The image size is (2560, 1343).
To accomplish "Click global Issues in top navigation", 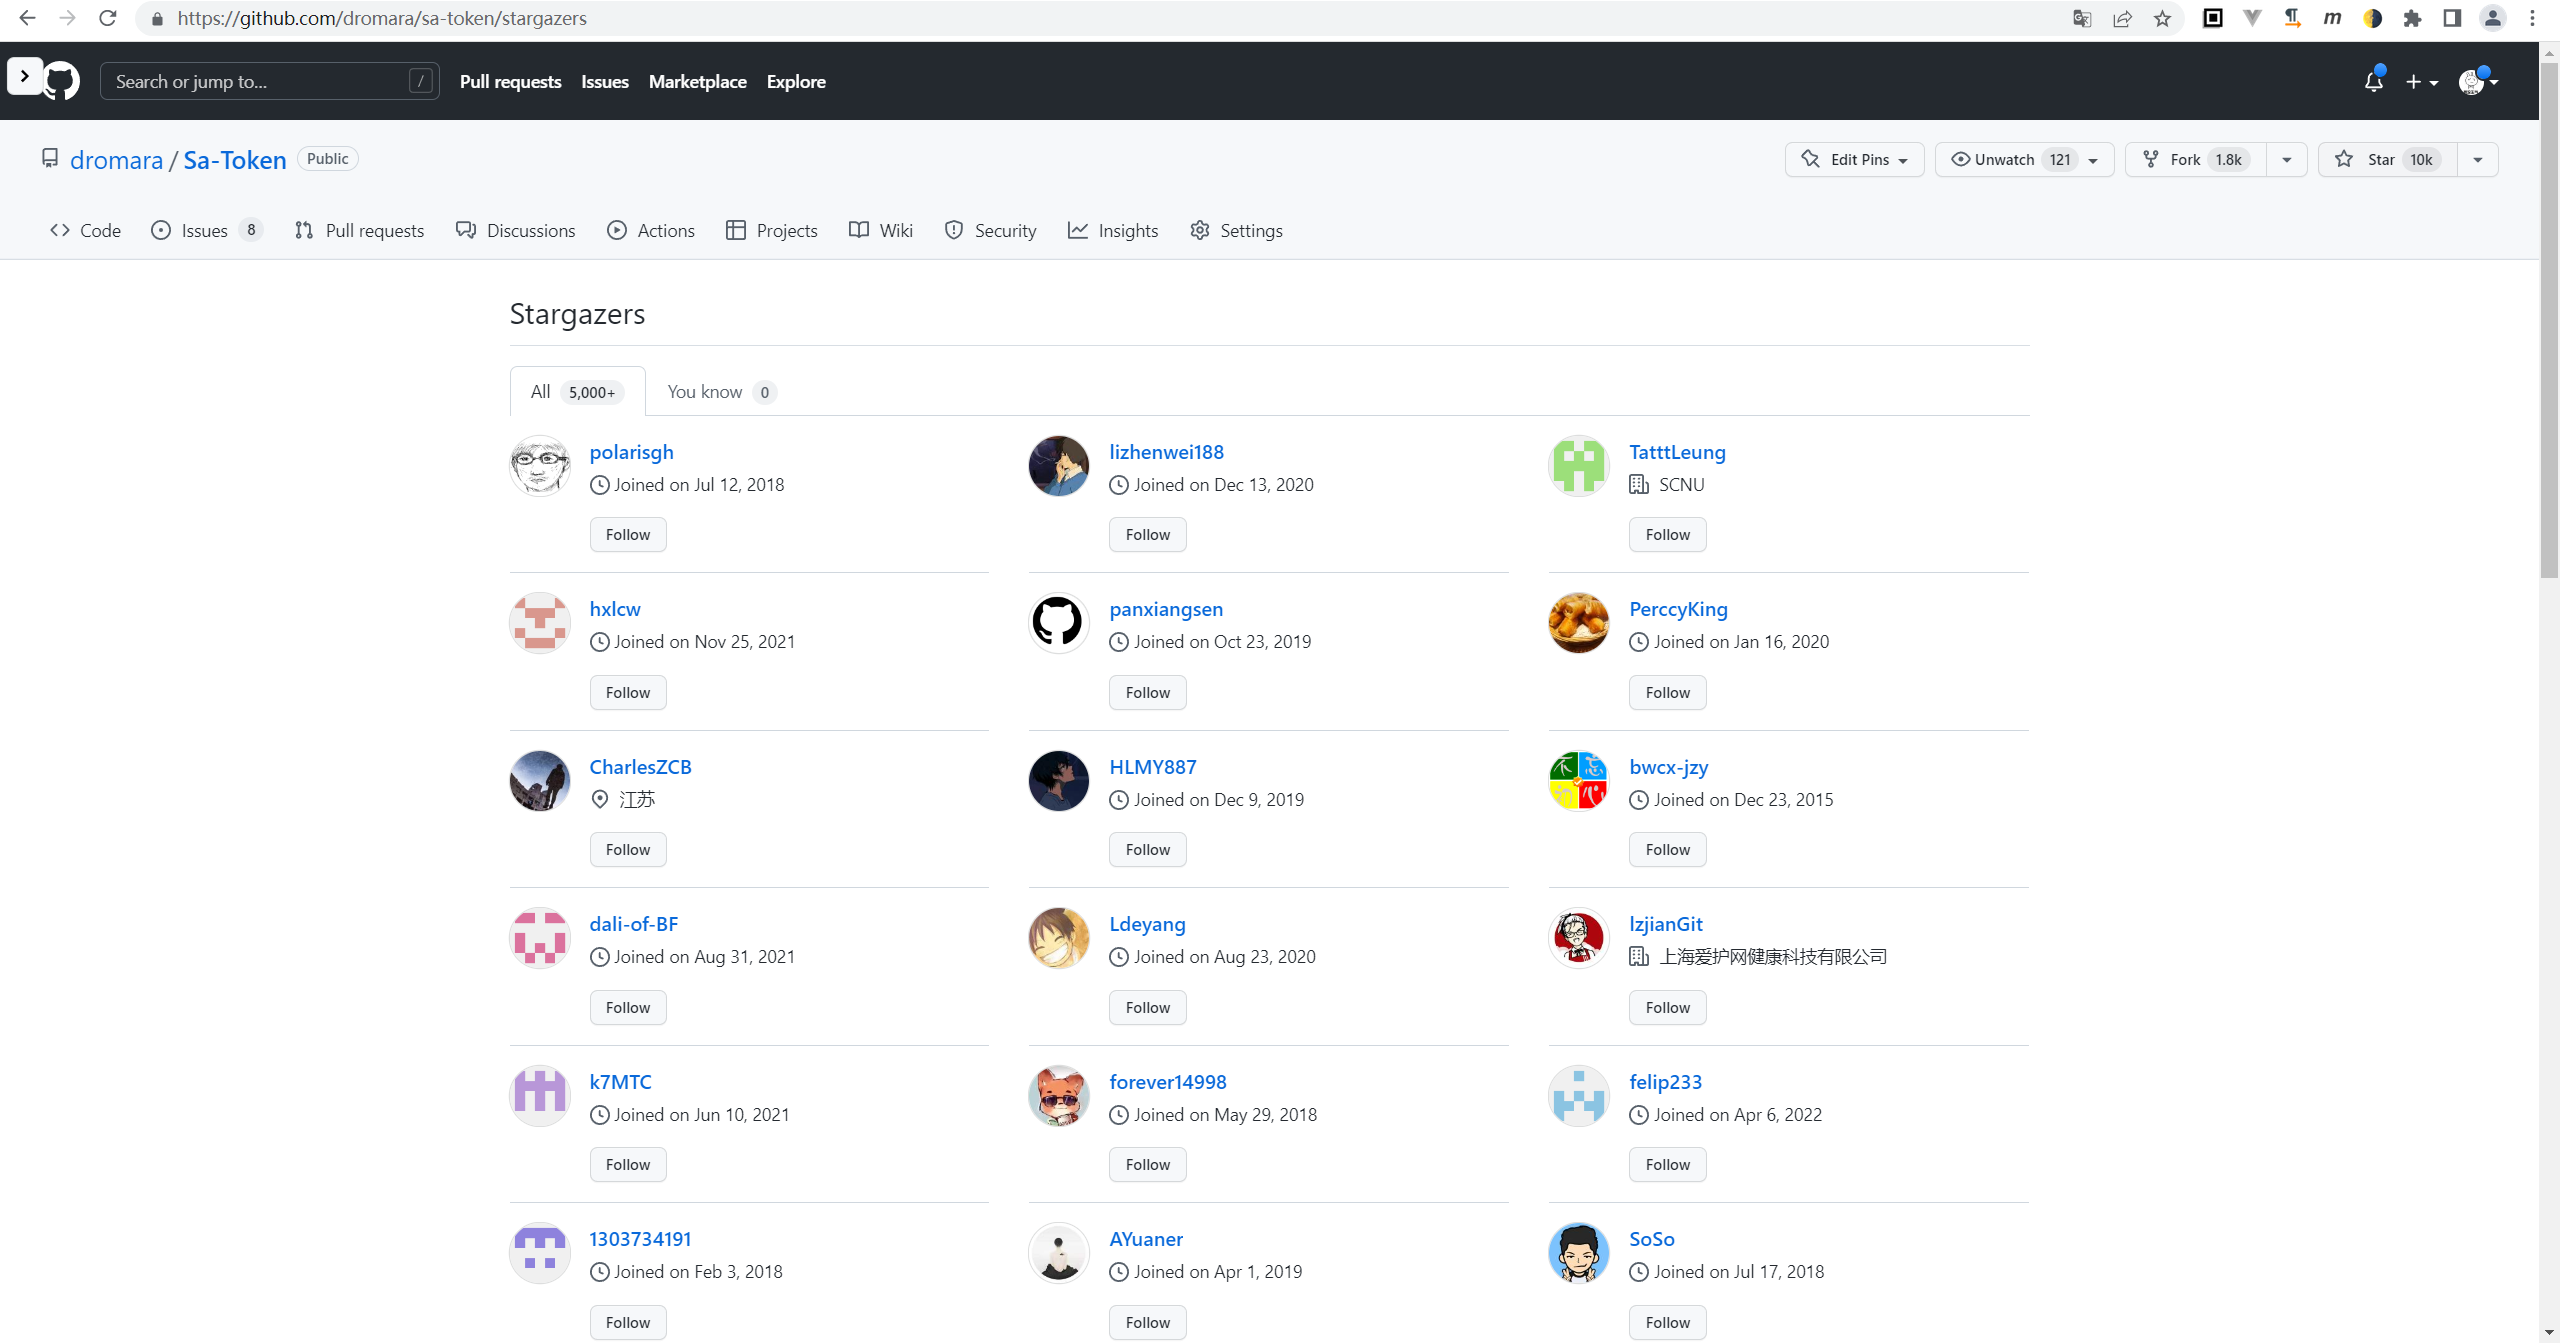I will tap(605, 82).
